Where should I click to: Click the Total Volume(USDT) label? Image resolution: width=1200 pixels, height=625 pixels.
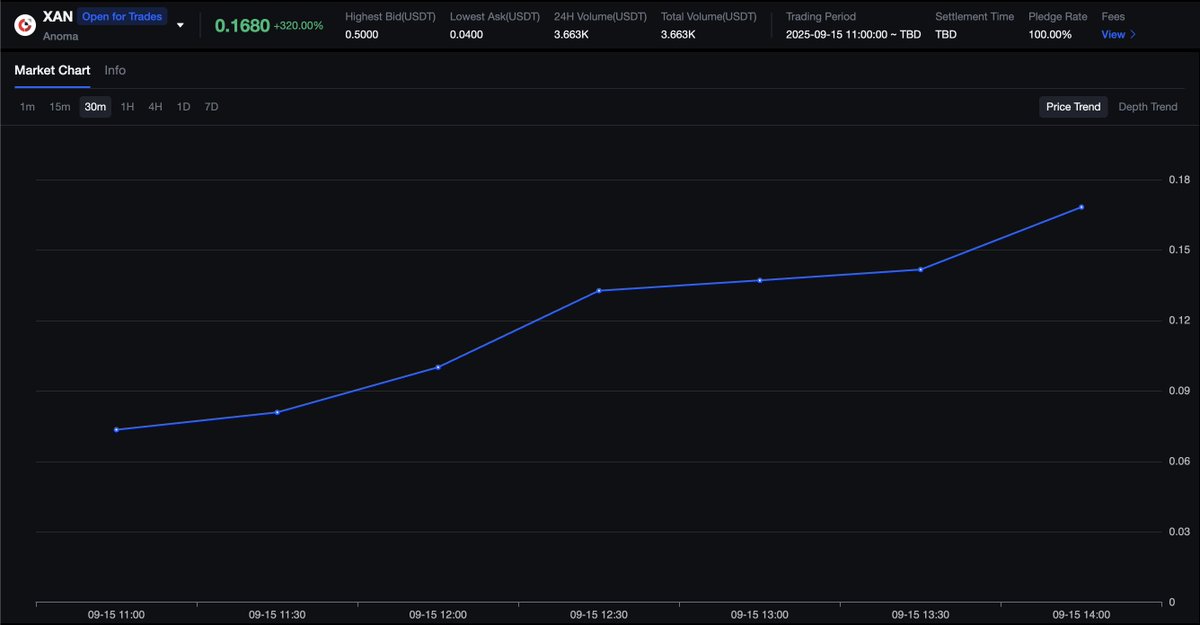pyautogui.click(x=709, y=17)
